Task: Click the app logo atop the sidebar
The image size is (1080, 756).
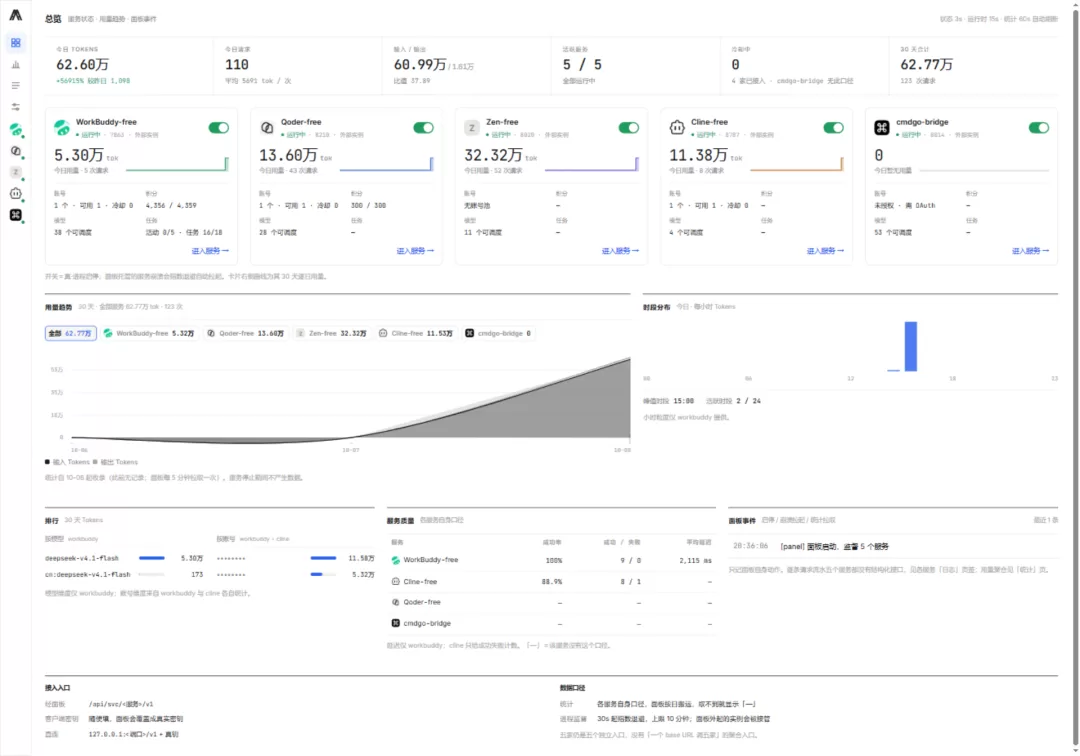Action: coord(15,15)
